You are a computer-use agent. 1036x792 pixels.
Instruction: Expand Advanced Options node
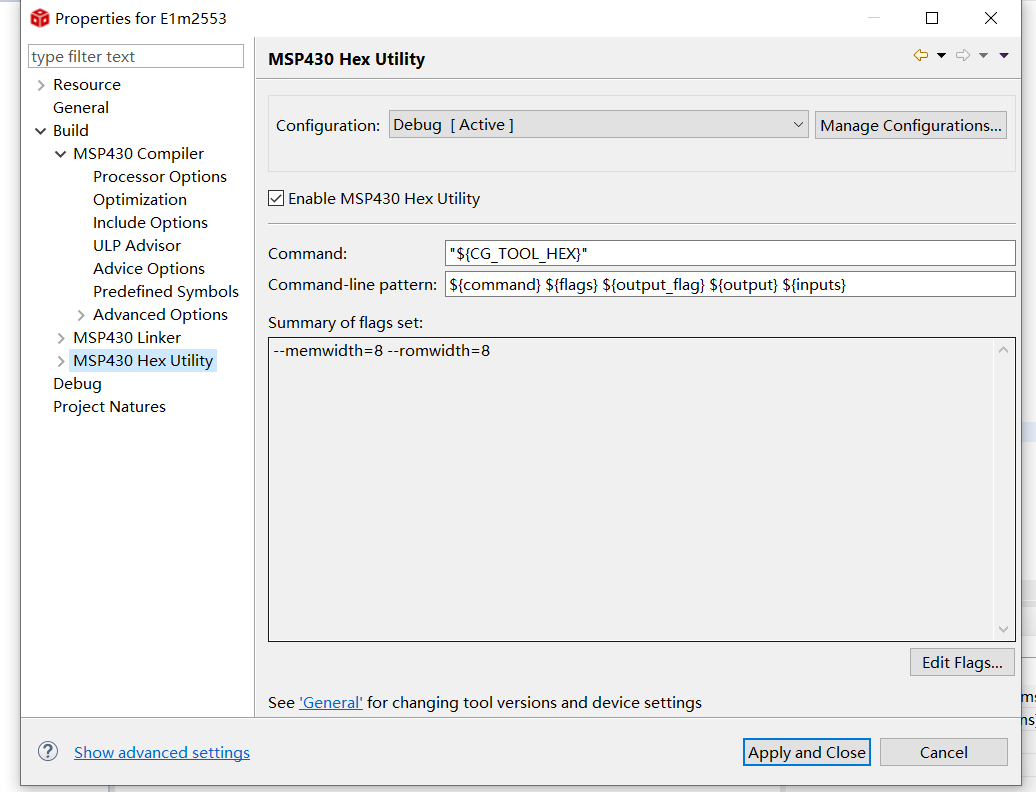tap(81, 315)
